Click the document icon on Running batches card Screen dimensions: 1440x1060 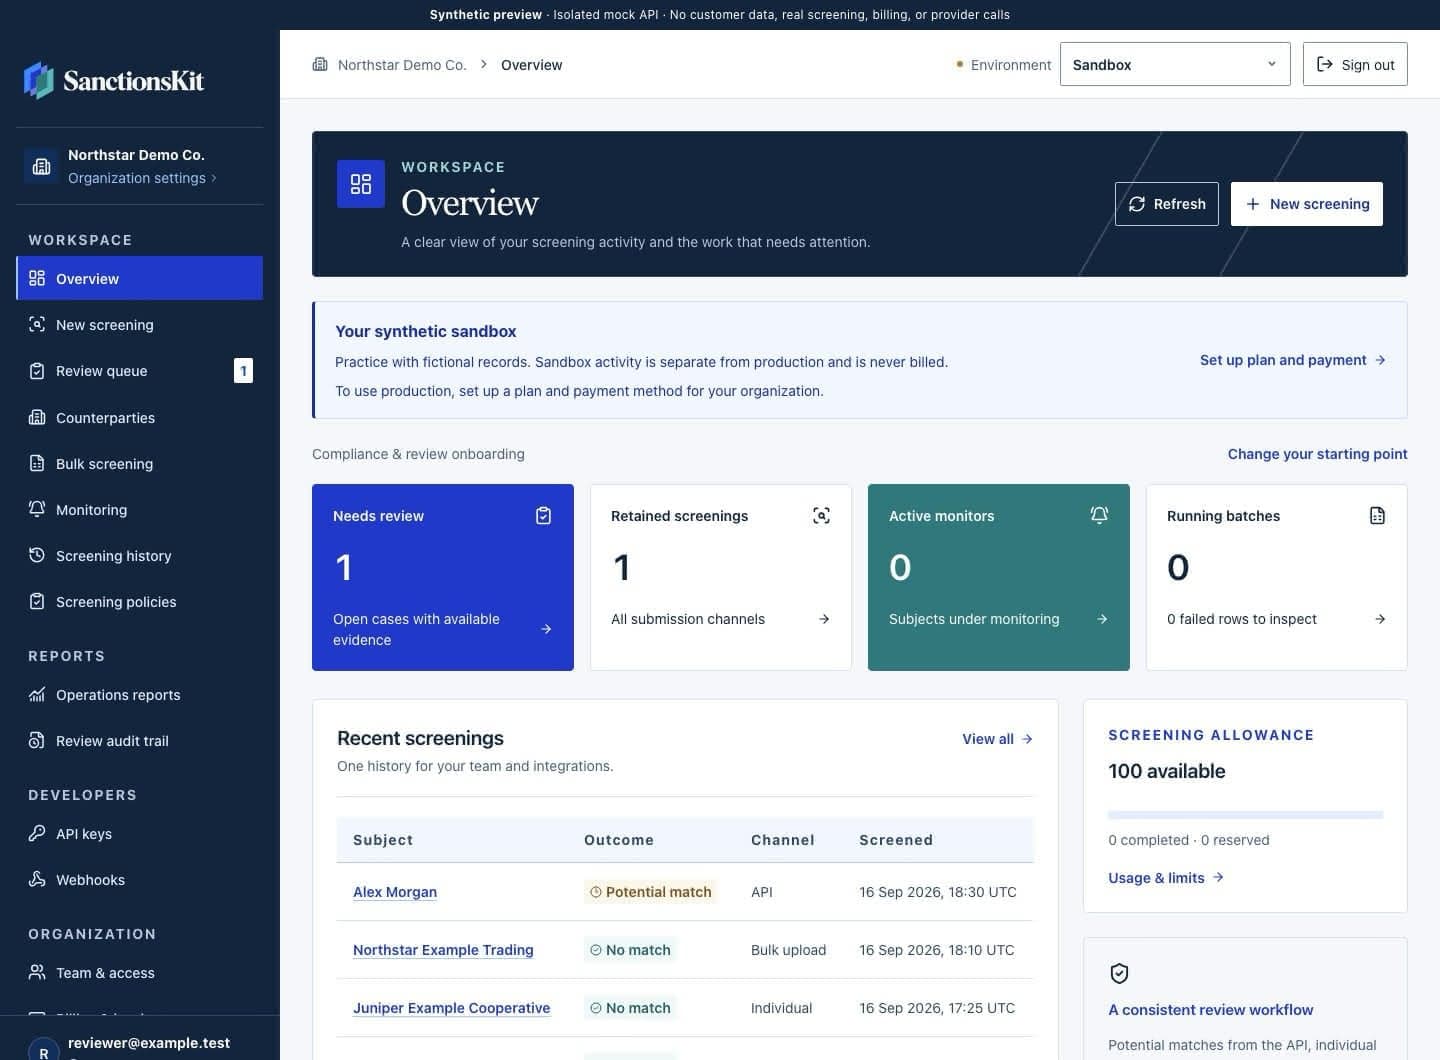pos(1377,516)
